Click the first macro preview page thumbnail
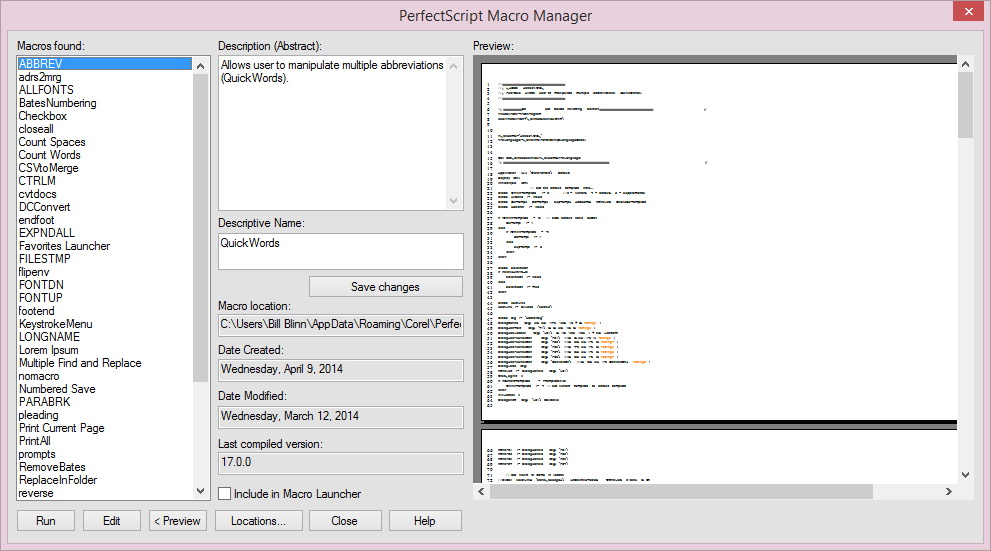Image resolution: width=991 pixels, height=551 pixels. coord(719,242)
